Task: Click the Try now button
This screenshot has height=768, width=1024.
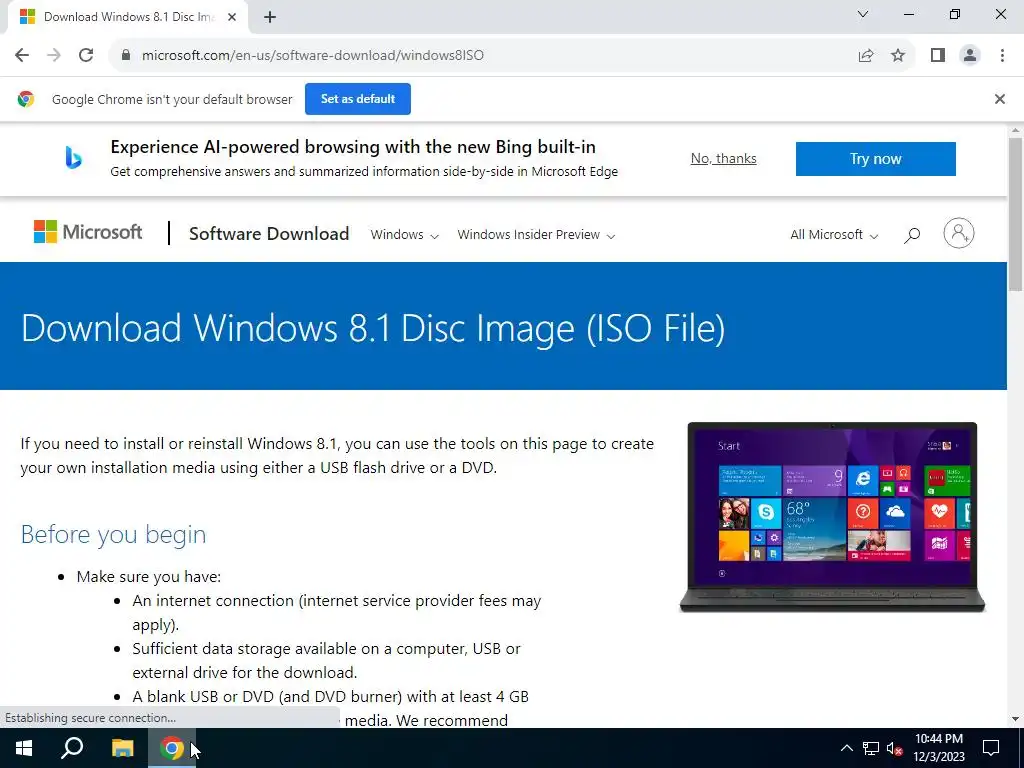Action: [875, 159]
